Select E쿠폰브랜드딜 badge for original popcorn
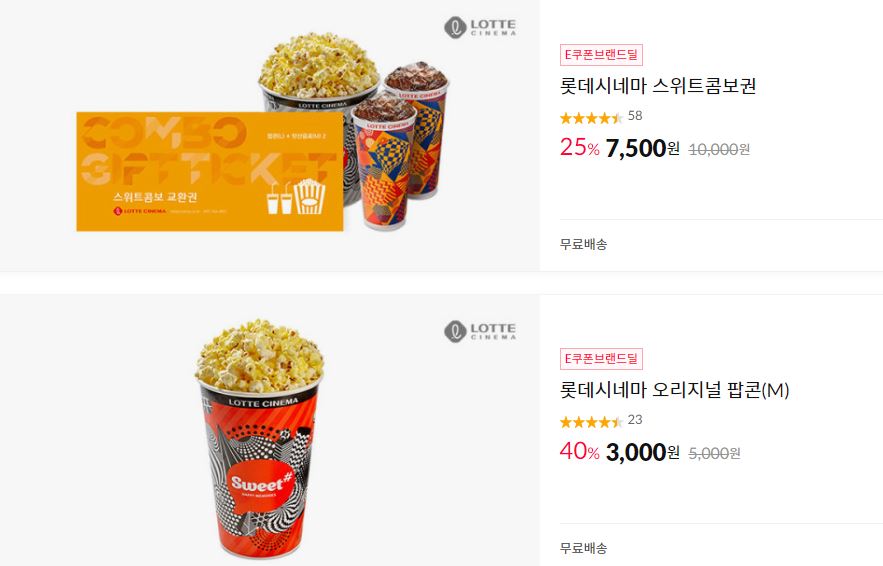Screen dimensions: 883x566 point(601,359)
